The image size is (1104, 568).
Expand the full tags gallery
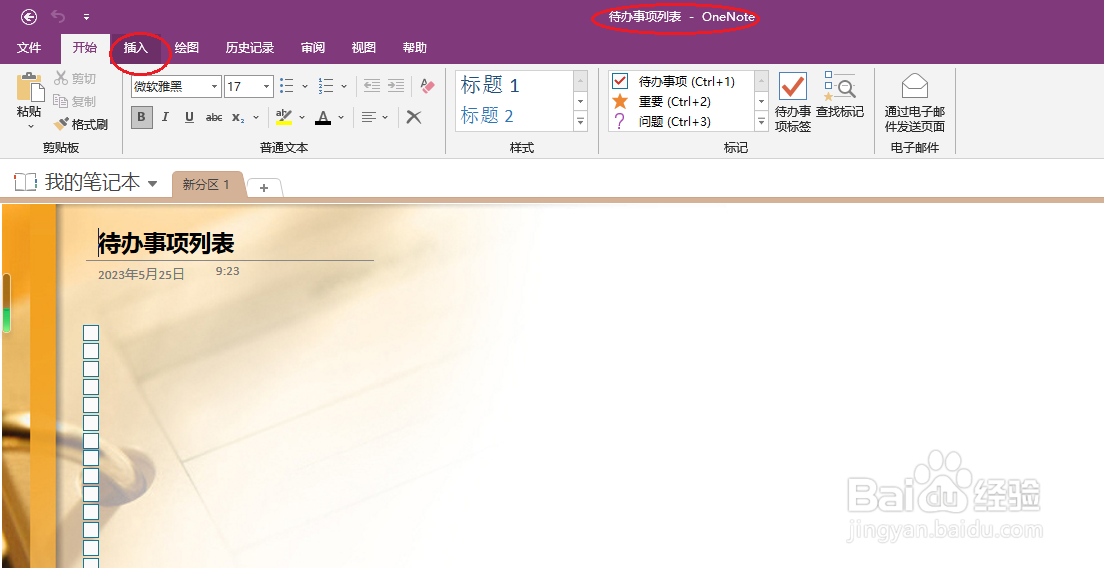point(762,122)
